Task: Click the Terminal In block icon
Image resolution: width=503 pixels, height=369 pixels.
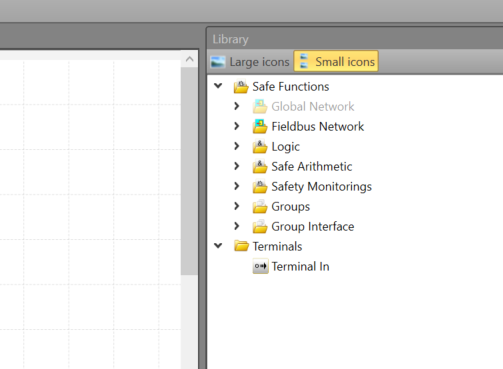Action: coord(260,266)
